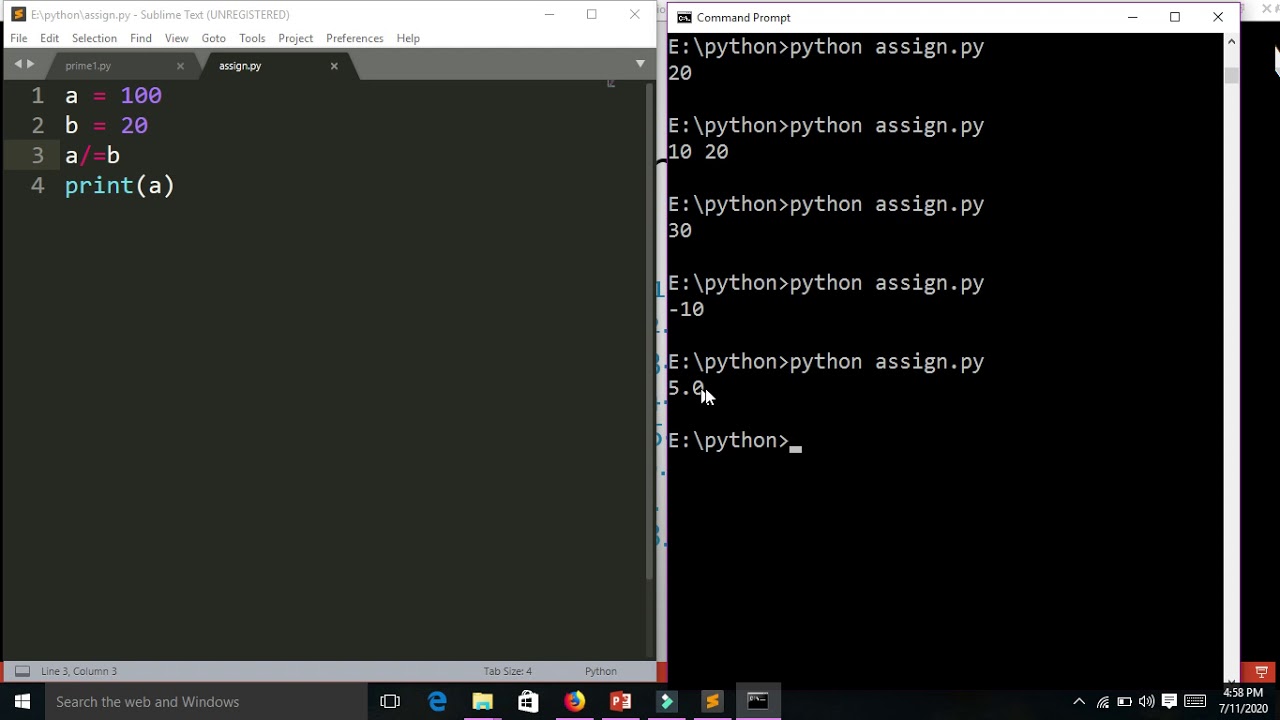1280x720 pixels.
Task: Click the Sublime Text vertical scrollbar
Action: [649, 330]
